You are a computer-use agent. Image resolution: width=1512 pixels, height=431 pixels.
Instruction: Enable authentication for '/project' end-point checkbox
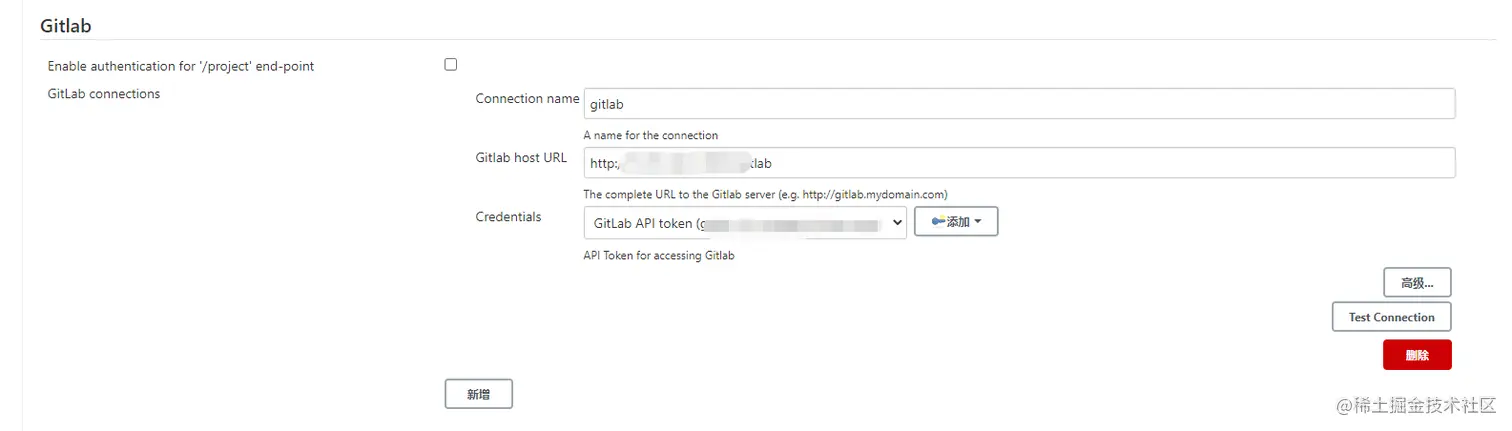click(x=451, y=65)
